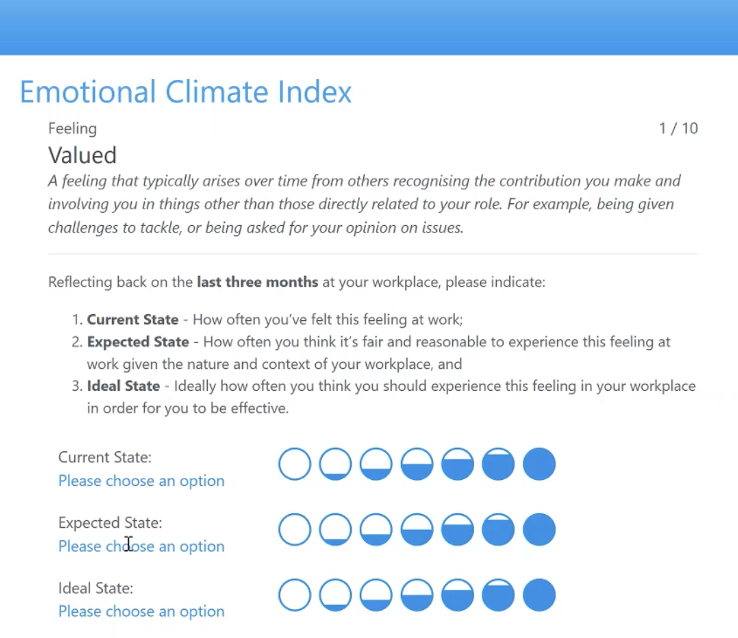This screenshot has height=638, width=738.
Task: Choose the fully filled circle for Ideal State
Action: point(539,595)
